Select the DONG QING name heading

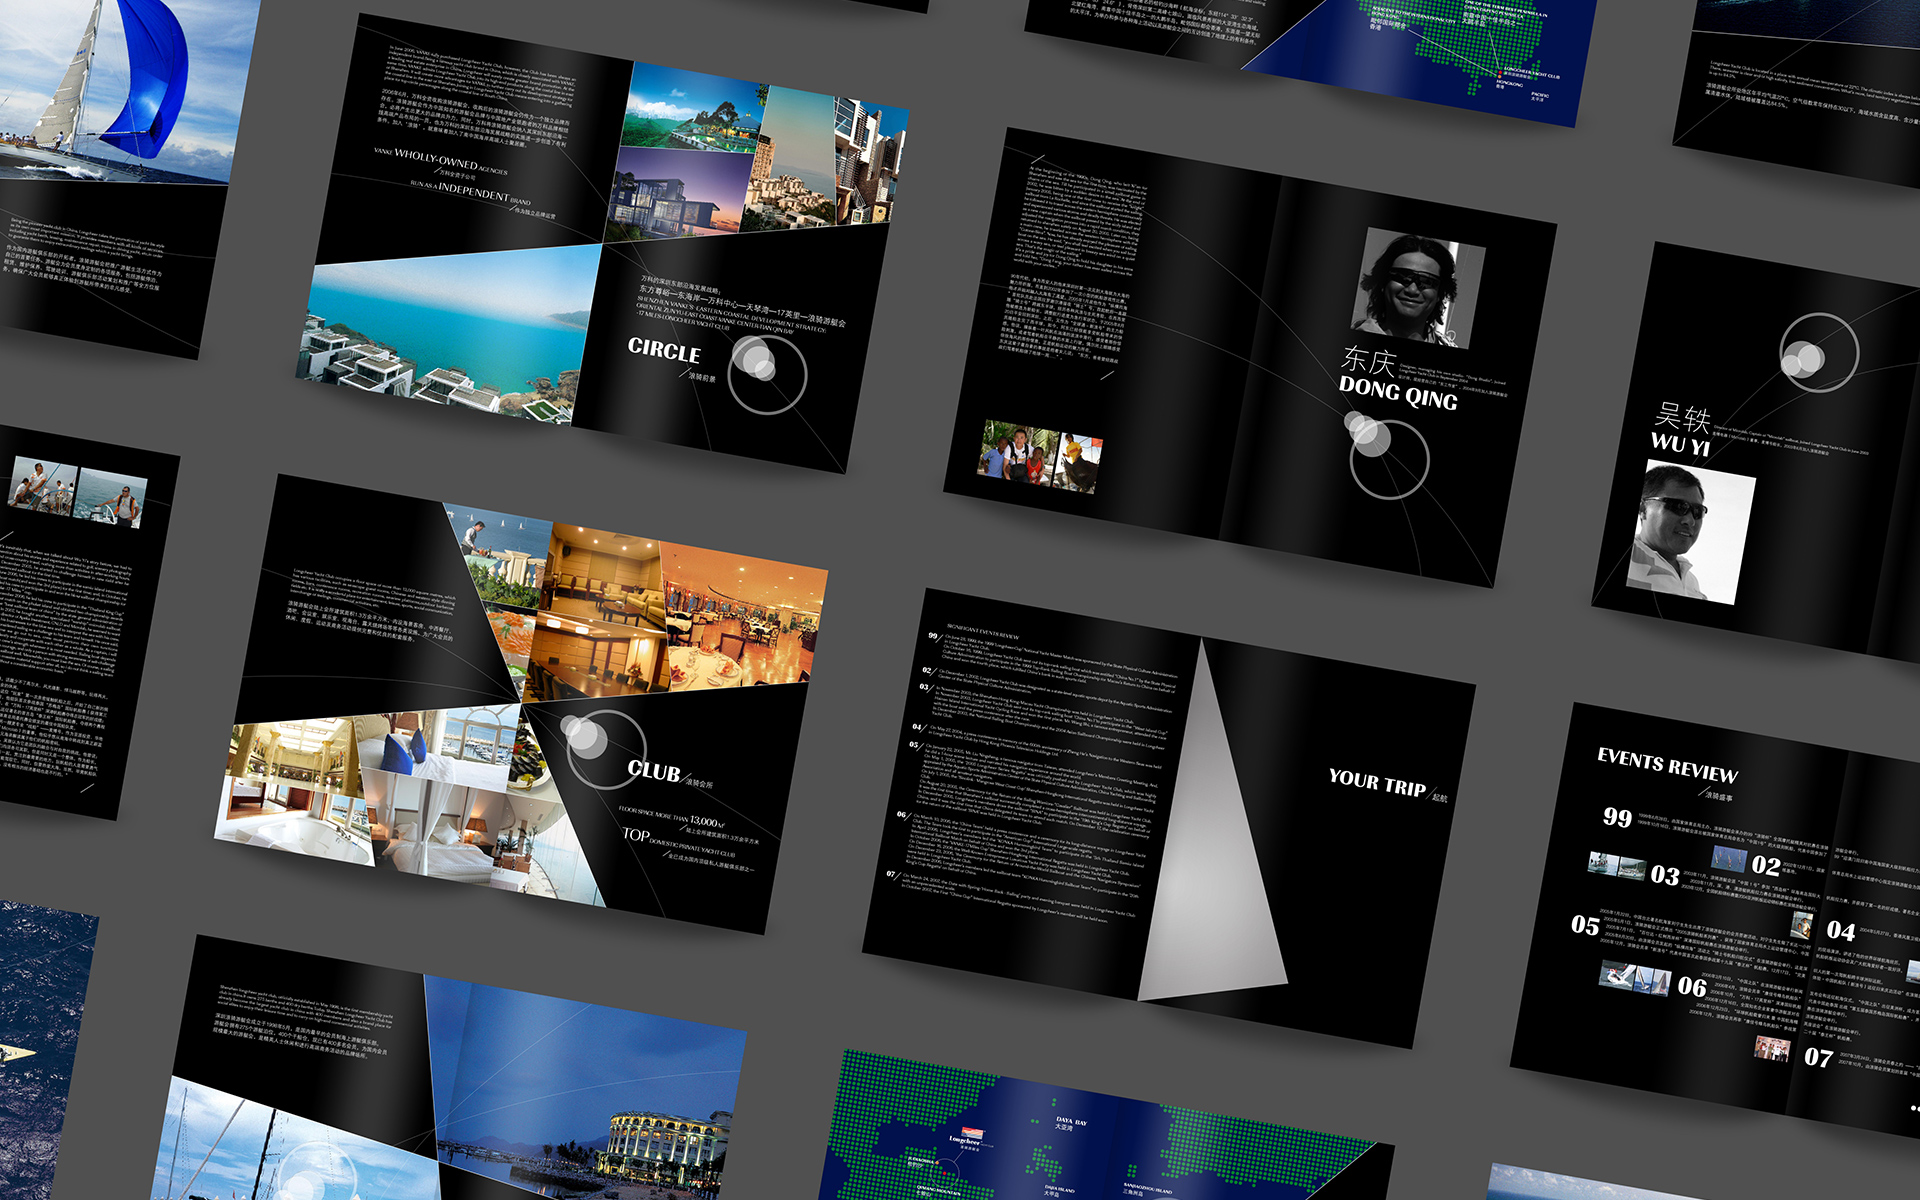[x=1398, y=392]
